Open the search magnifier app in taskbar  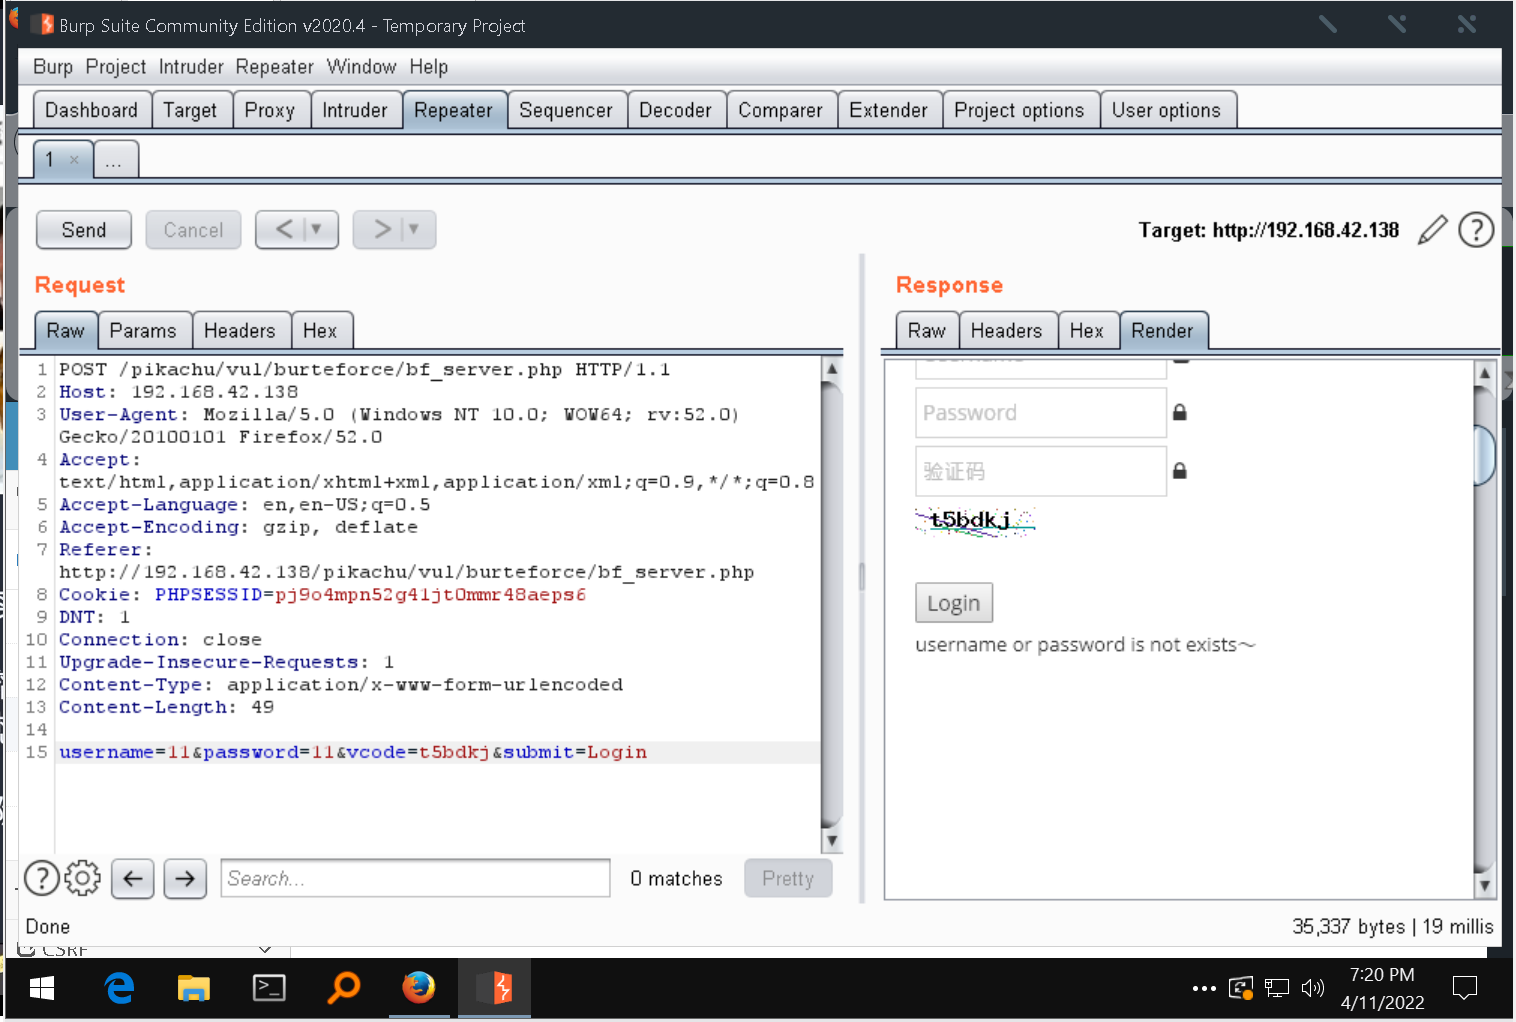344,988
